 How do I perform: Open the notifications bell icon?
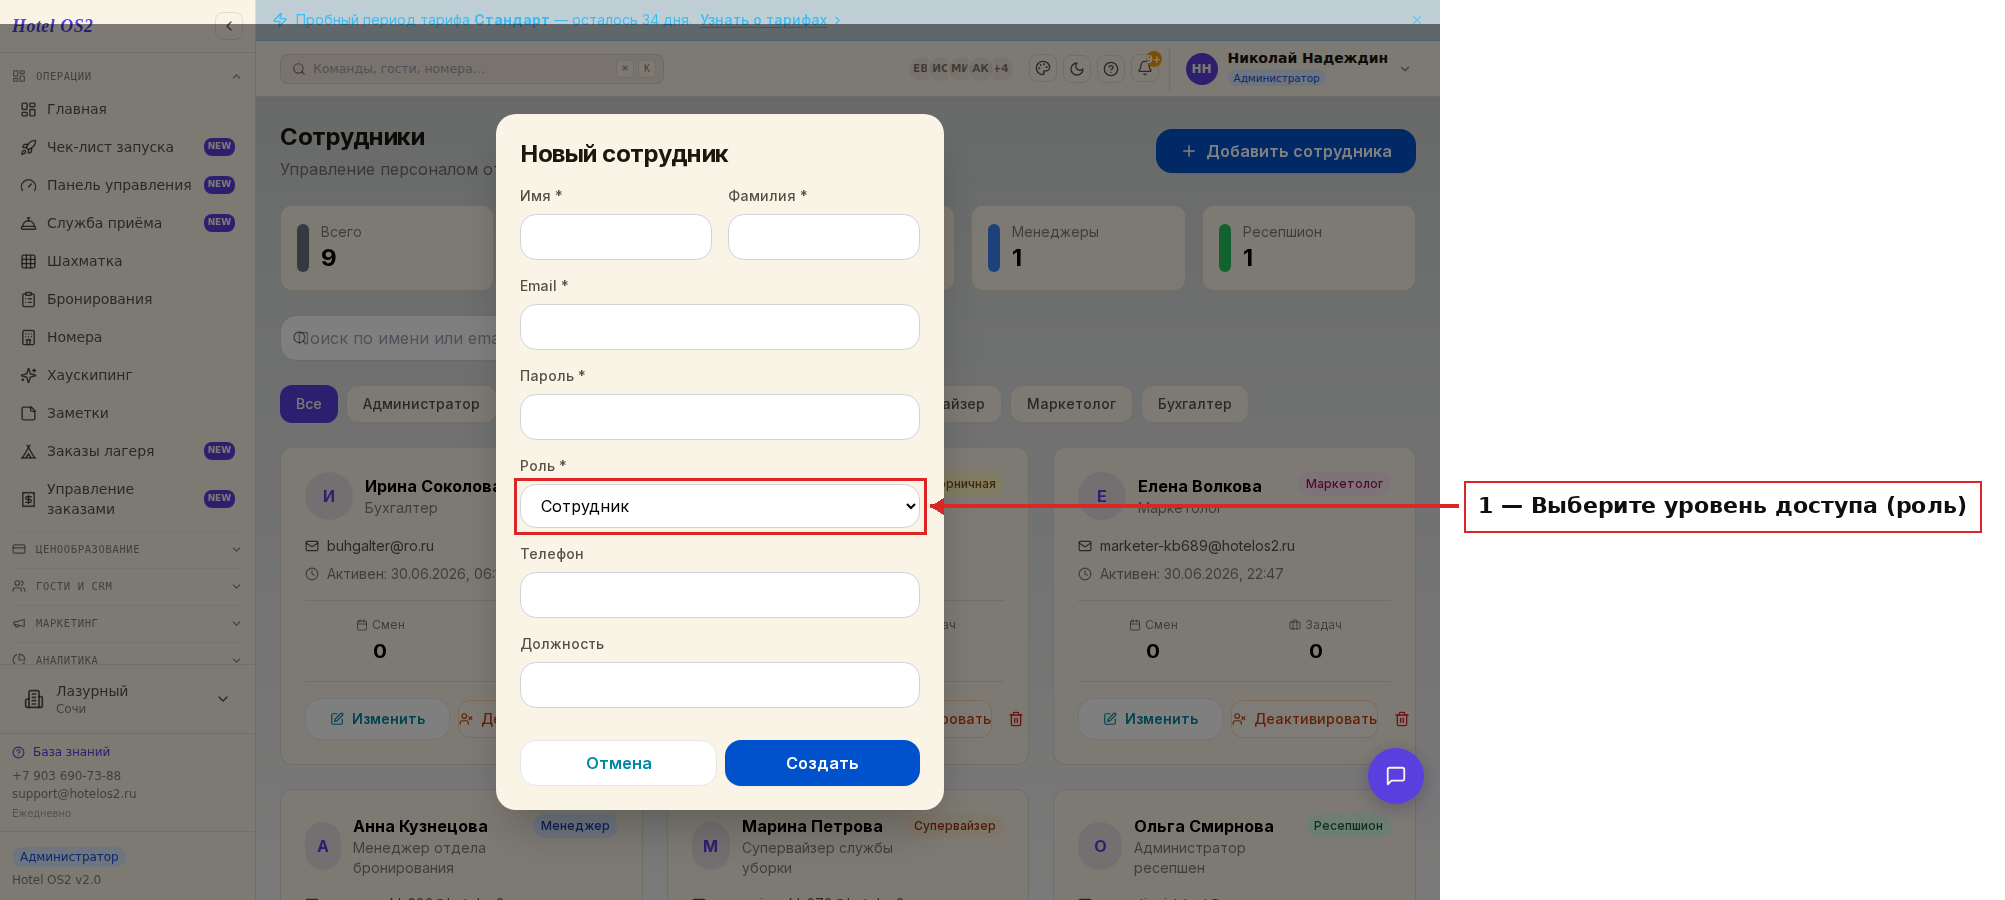(x=1145, y=69)
